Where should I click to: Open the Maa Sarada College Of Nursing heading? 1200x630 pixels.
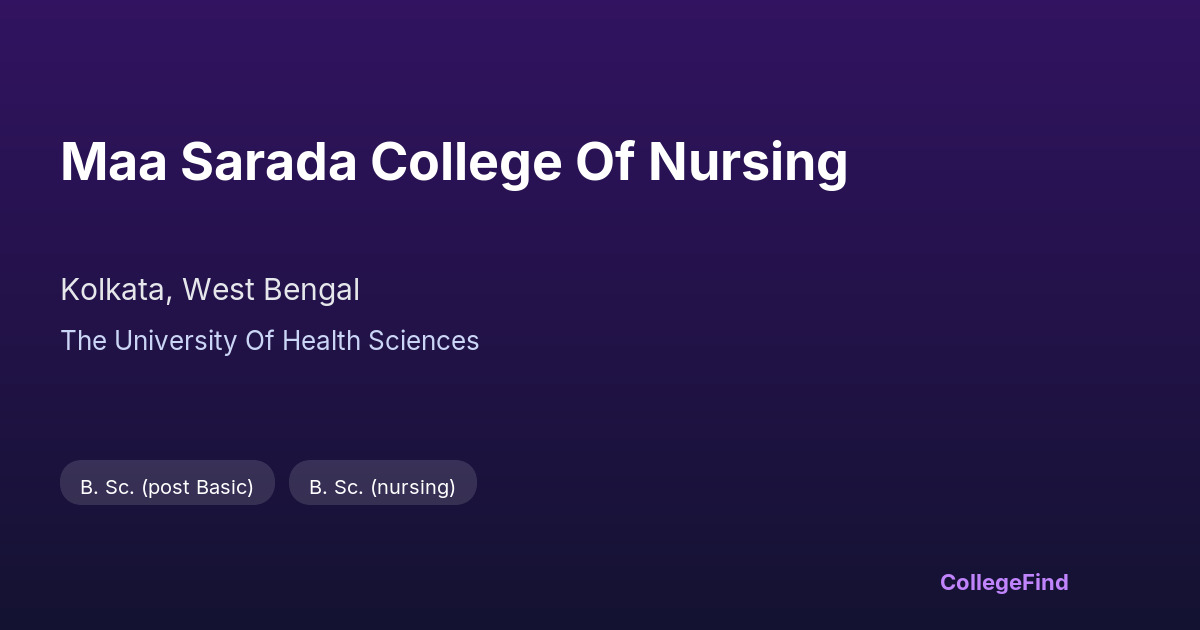point(454,162)
